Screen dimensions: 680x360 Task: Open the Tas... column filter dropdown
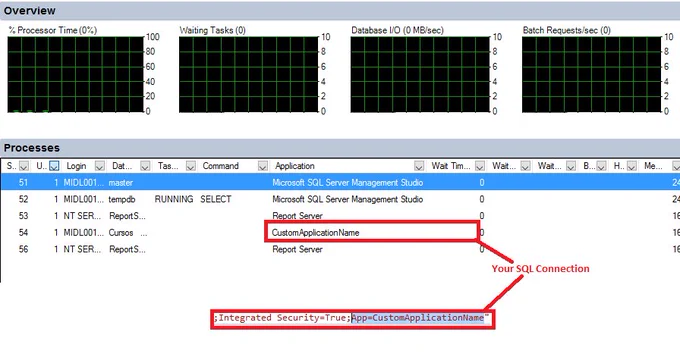[x=190, y=166]
